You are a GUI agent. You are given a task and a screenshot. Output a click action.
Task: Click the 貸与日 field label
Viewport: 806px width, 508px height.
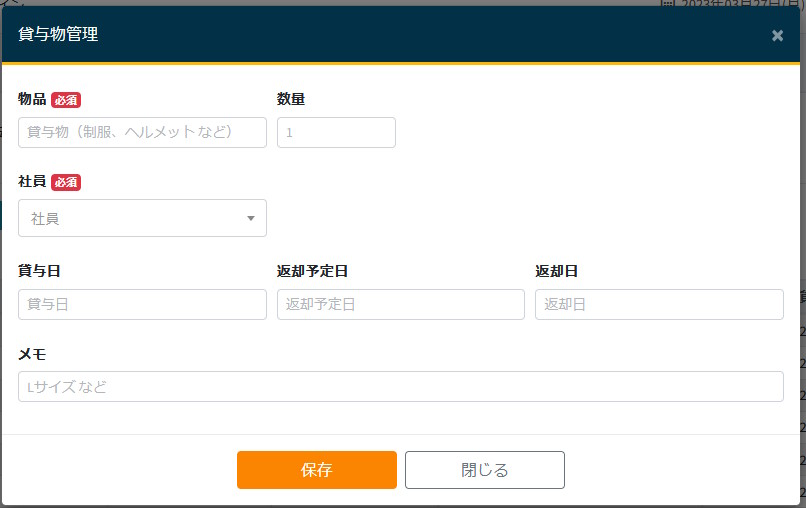point(40,271)
